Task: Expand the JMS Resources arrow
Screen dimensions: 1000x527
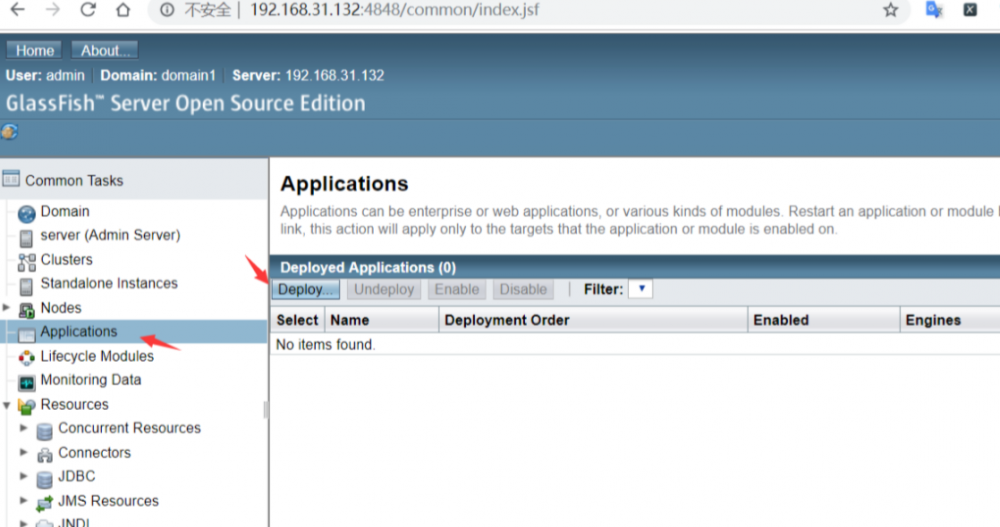Action: (24, 500)
